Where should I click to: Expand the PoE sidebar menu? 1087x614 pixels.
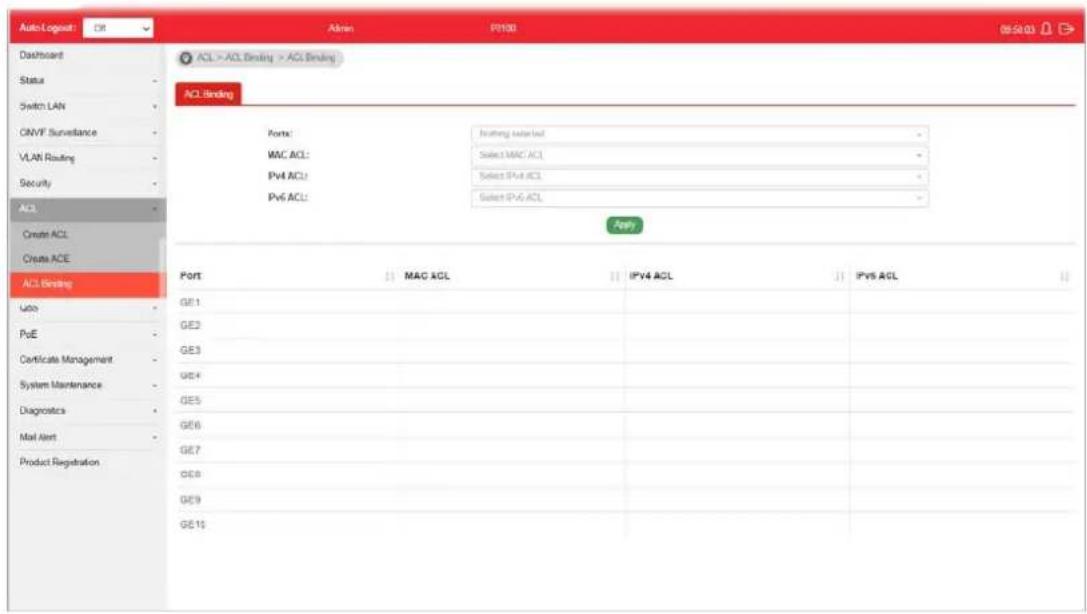pos(87,335)
